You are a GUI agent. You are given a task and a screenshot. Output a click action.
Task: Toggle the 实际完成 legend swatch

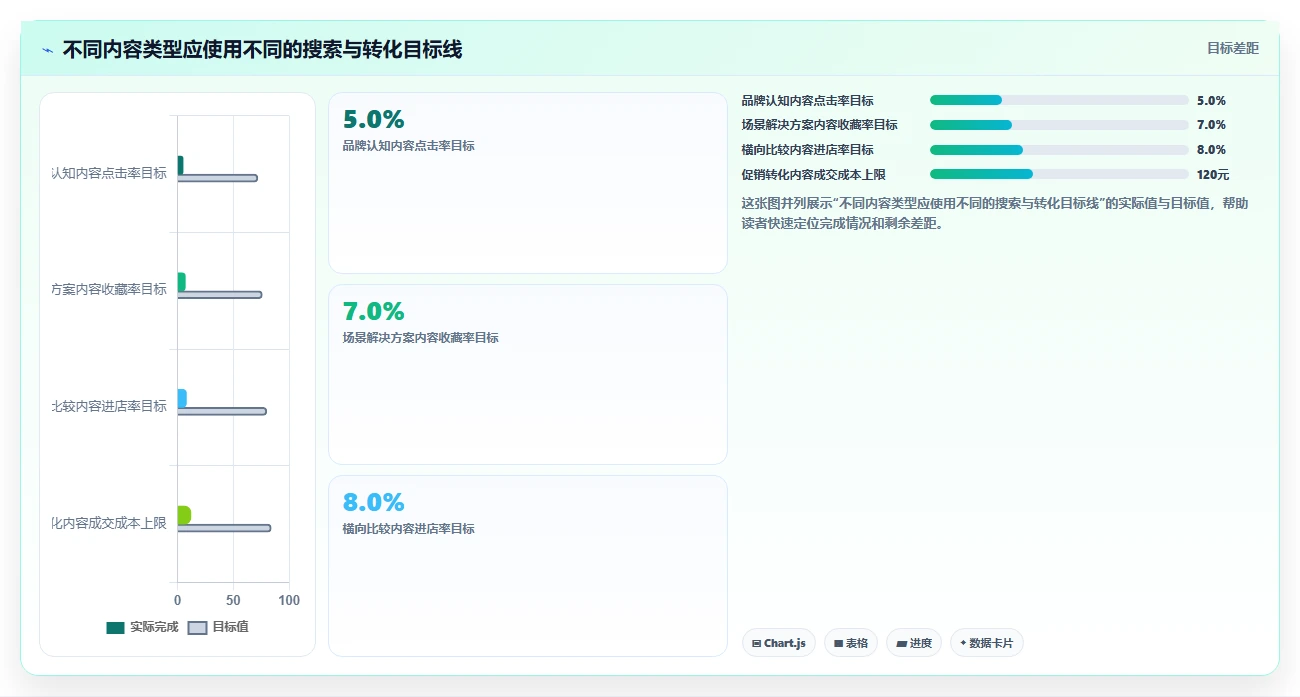tap(116, 628)
